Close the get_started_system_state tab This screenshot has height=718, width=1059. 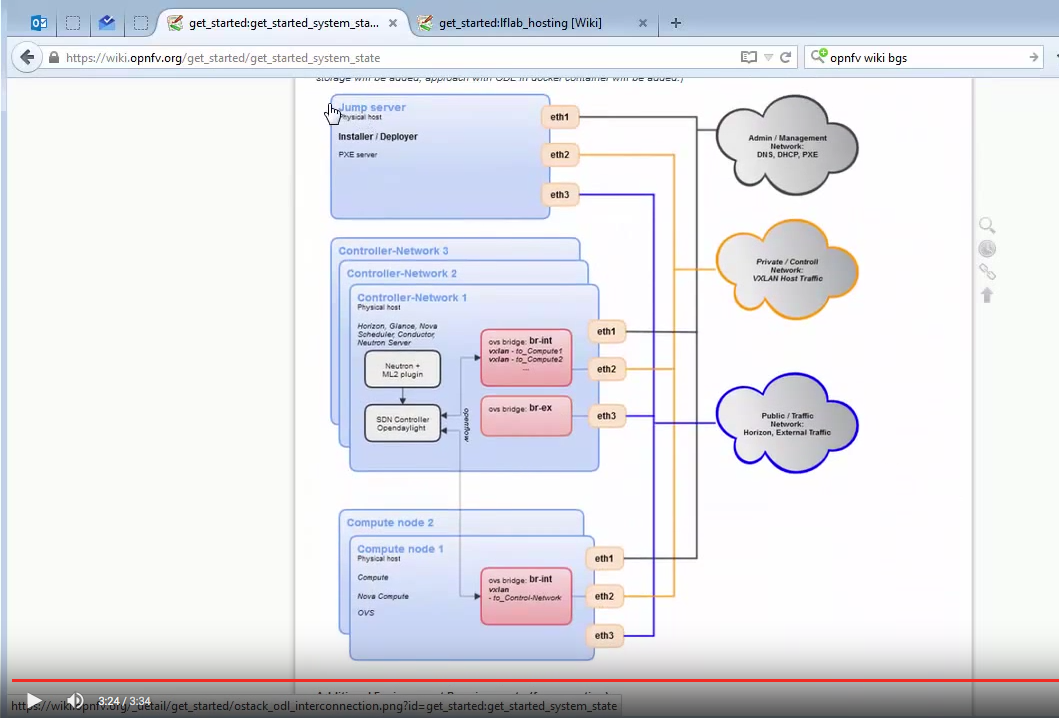[392, 23]
